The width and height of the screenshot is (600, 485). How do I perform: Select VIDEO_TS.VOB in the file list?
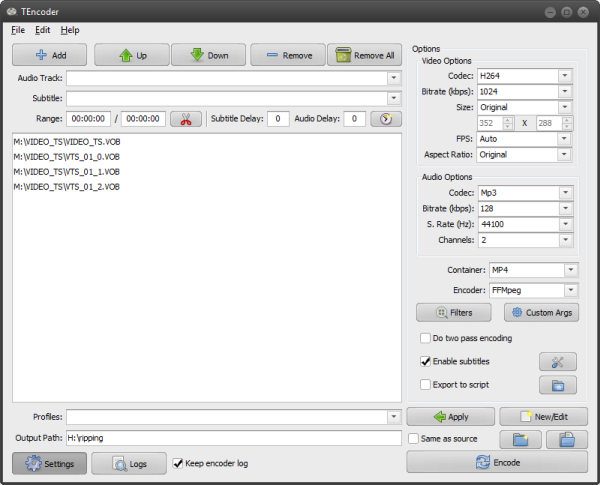tap(67, 142)
